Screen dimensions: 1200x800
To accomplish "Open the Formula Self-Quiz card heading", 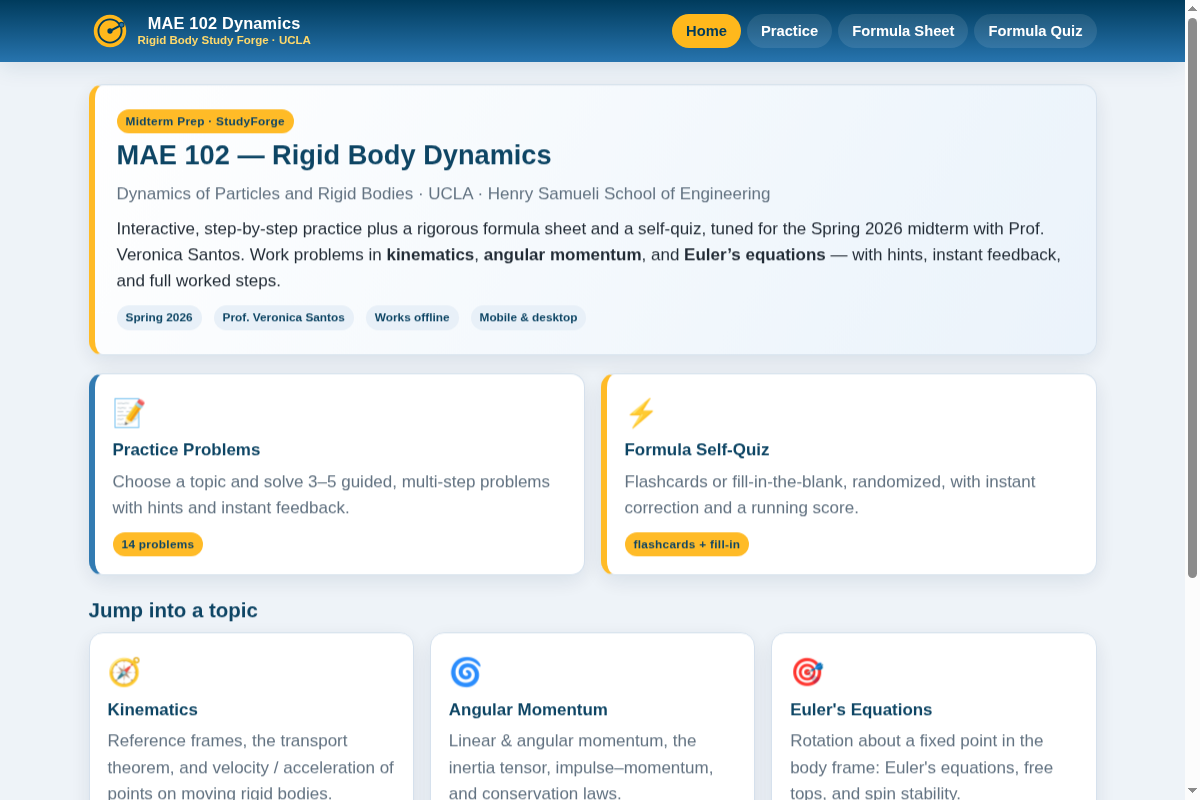I will click(697, 450).
